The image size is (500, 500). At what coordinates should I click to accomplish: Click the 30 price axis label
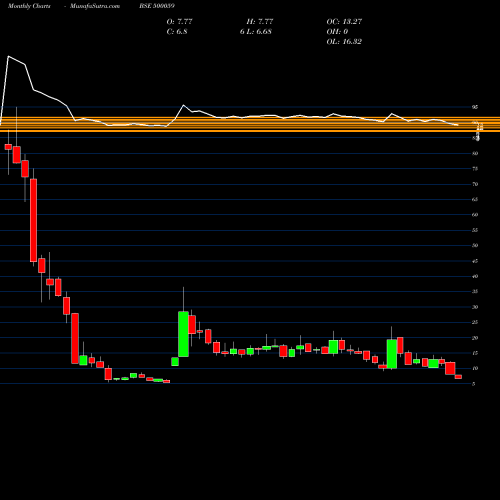click(475, 307)
